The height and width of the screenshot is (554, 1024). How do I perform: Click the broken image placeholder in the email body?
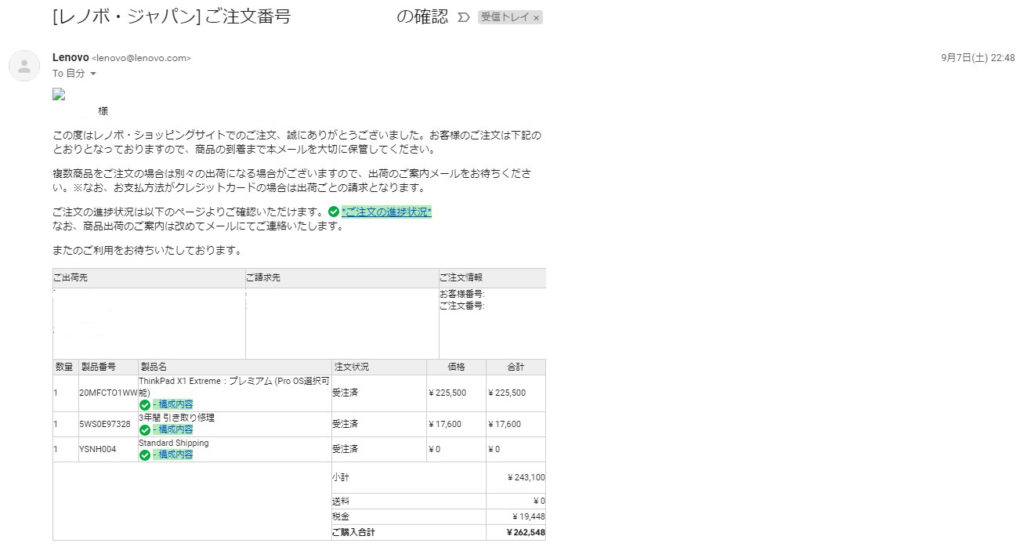click(59, 94)
